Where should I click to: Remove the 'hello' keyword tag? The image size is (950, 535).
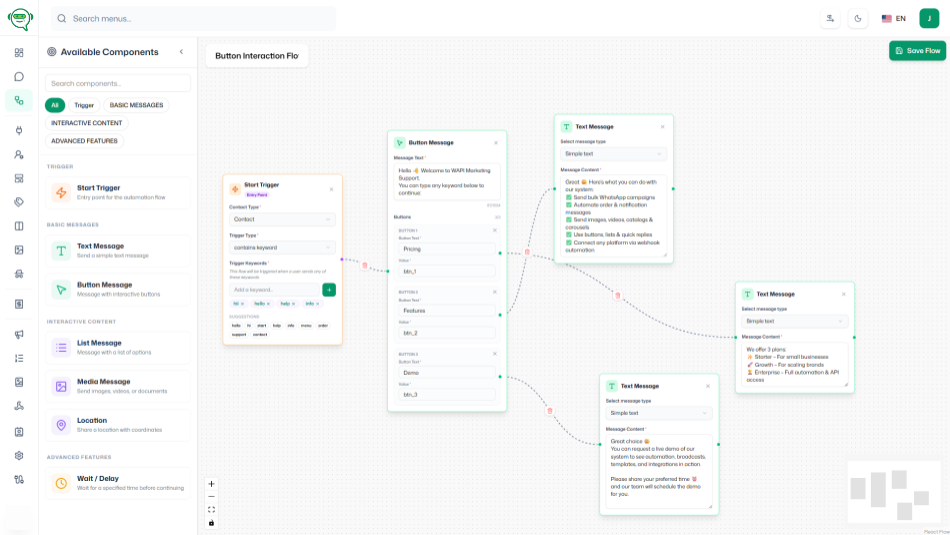tap(268, 304)
